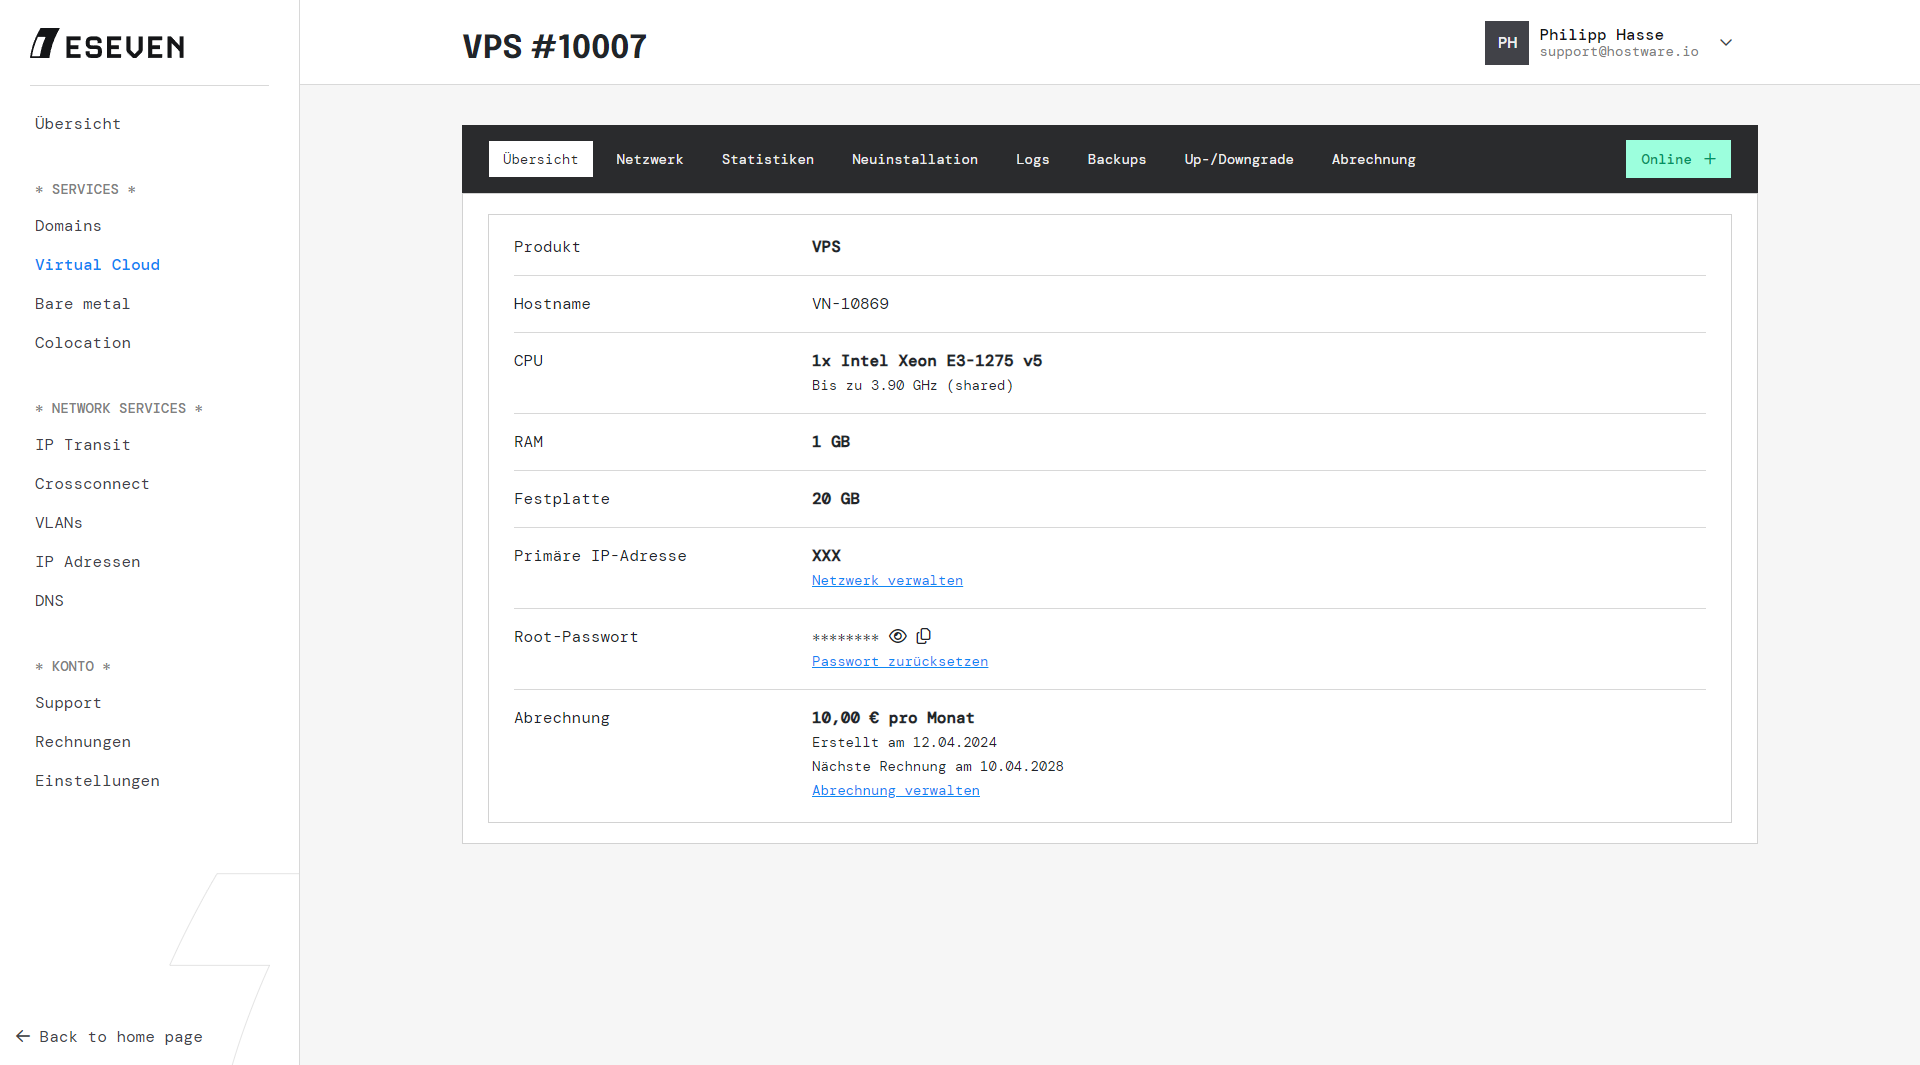Click the back arrow to home page
This screenshot has width=1920, height=1065.
23,1037
